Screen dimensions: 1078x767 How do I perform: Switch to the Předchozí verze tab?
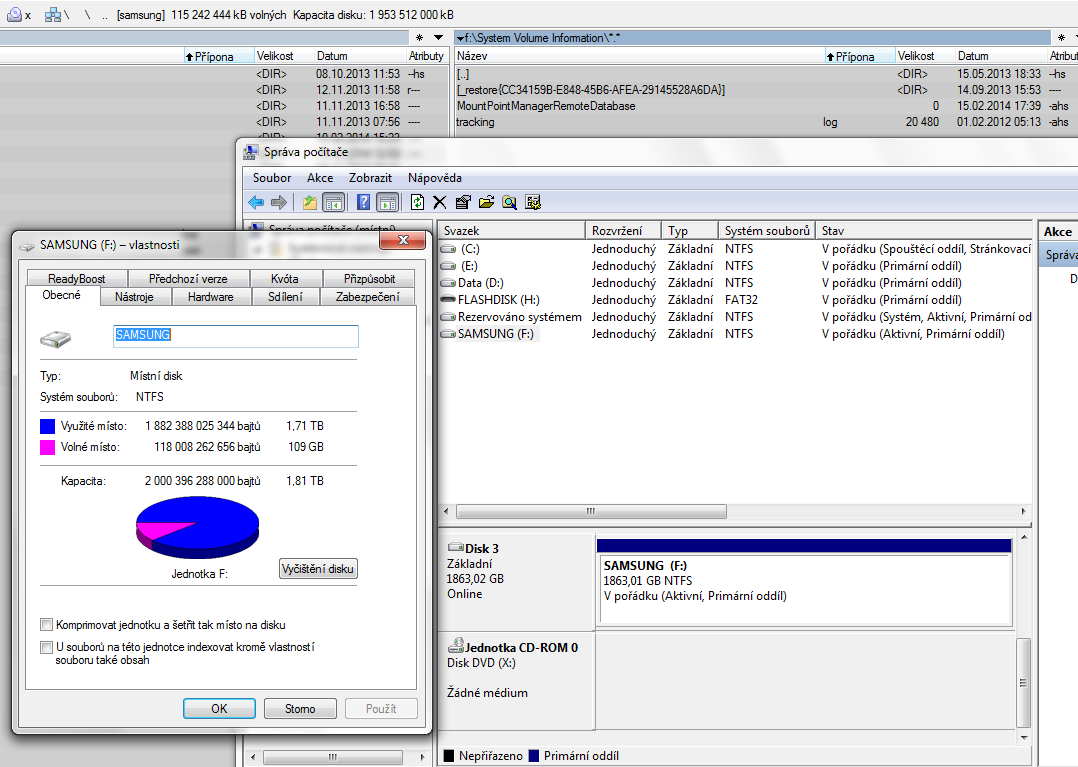[188, 278]
